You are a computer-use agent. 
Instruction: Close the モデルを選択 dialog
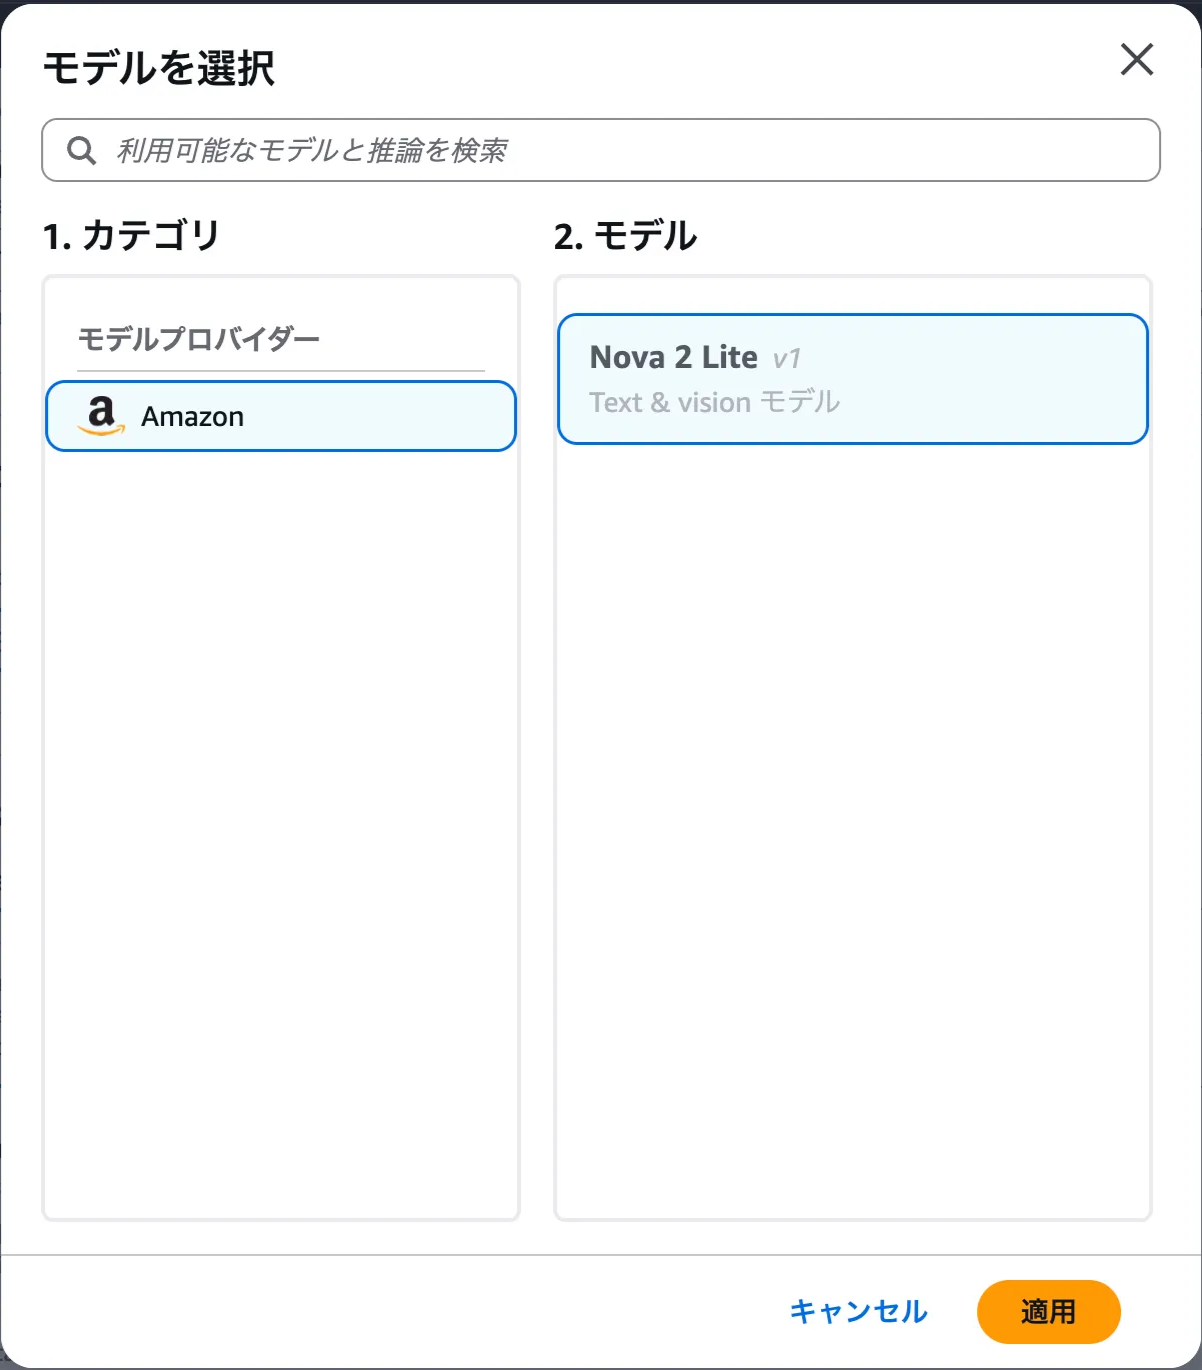coord(1137,60)
